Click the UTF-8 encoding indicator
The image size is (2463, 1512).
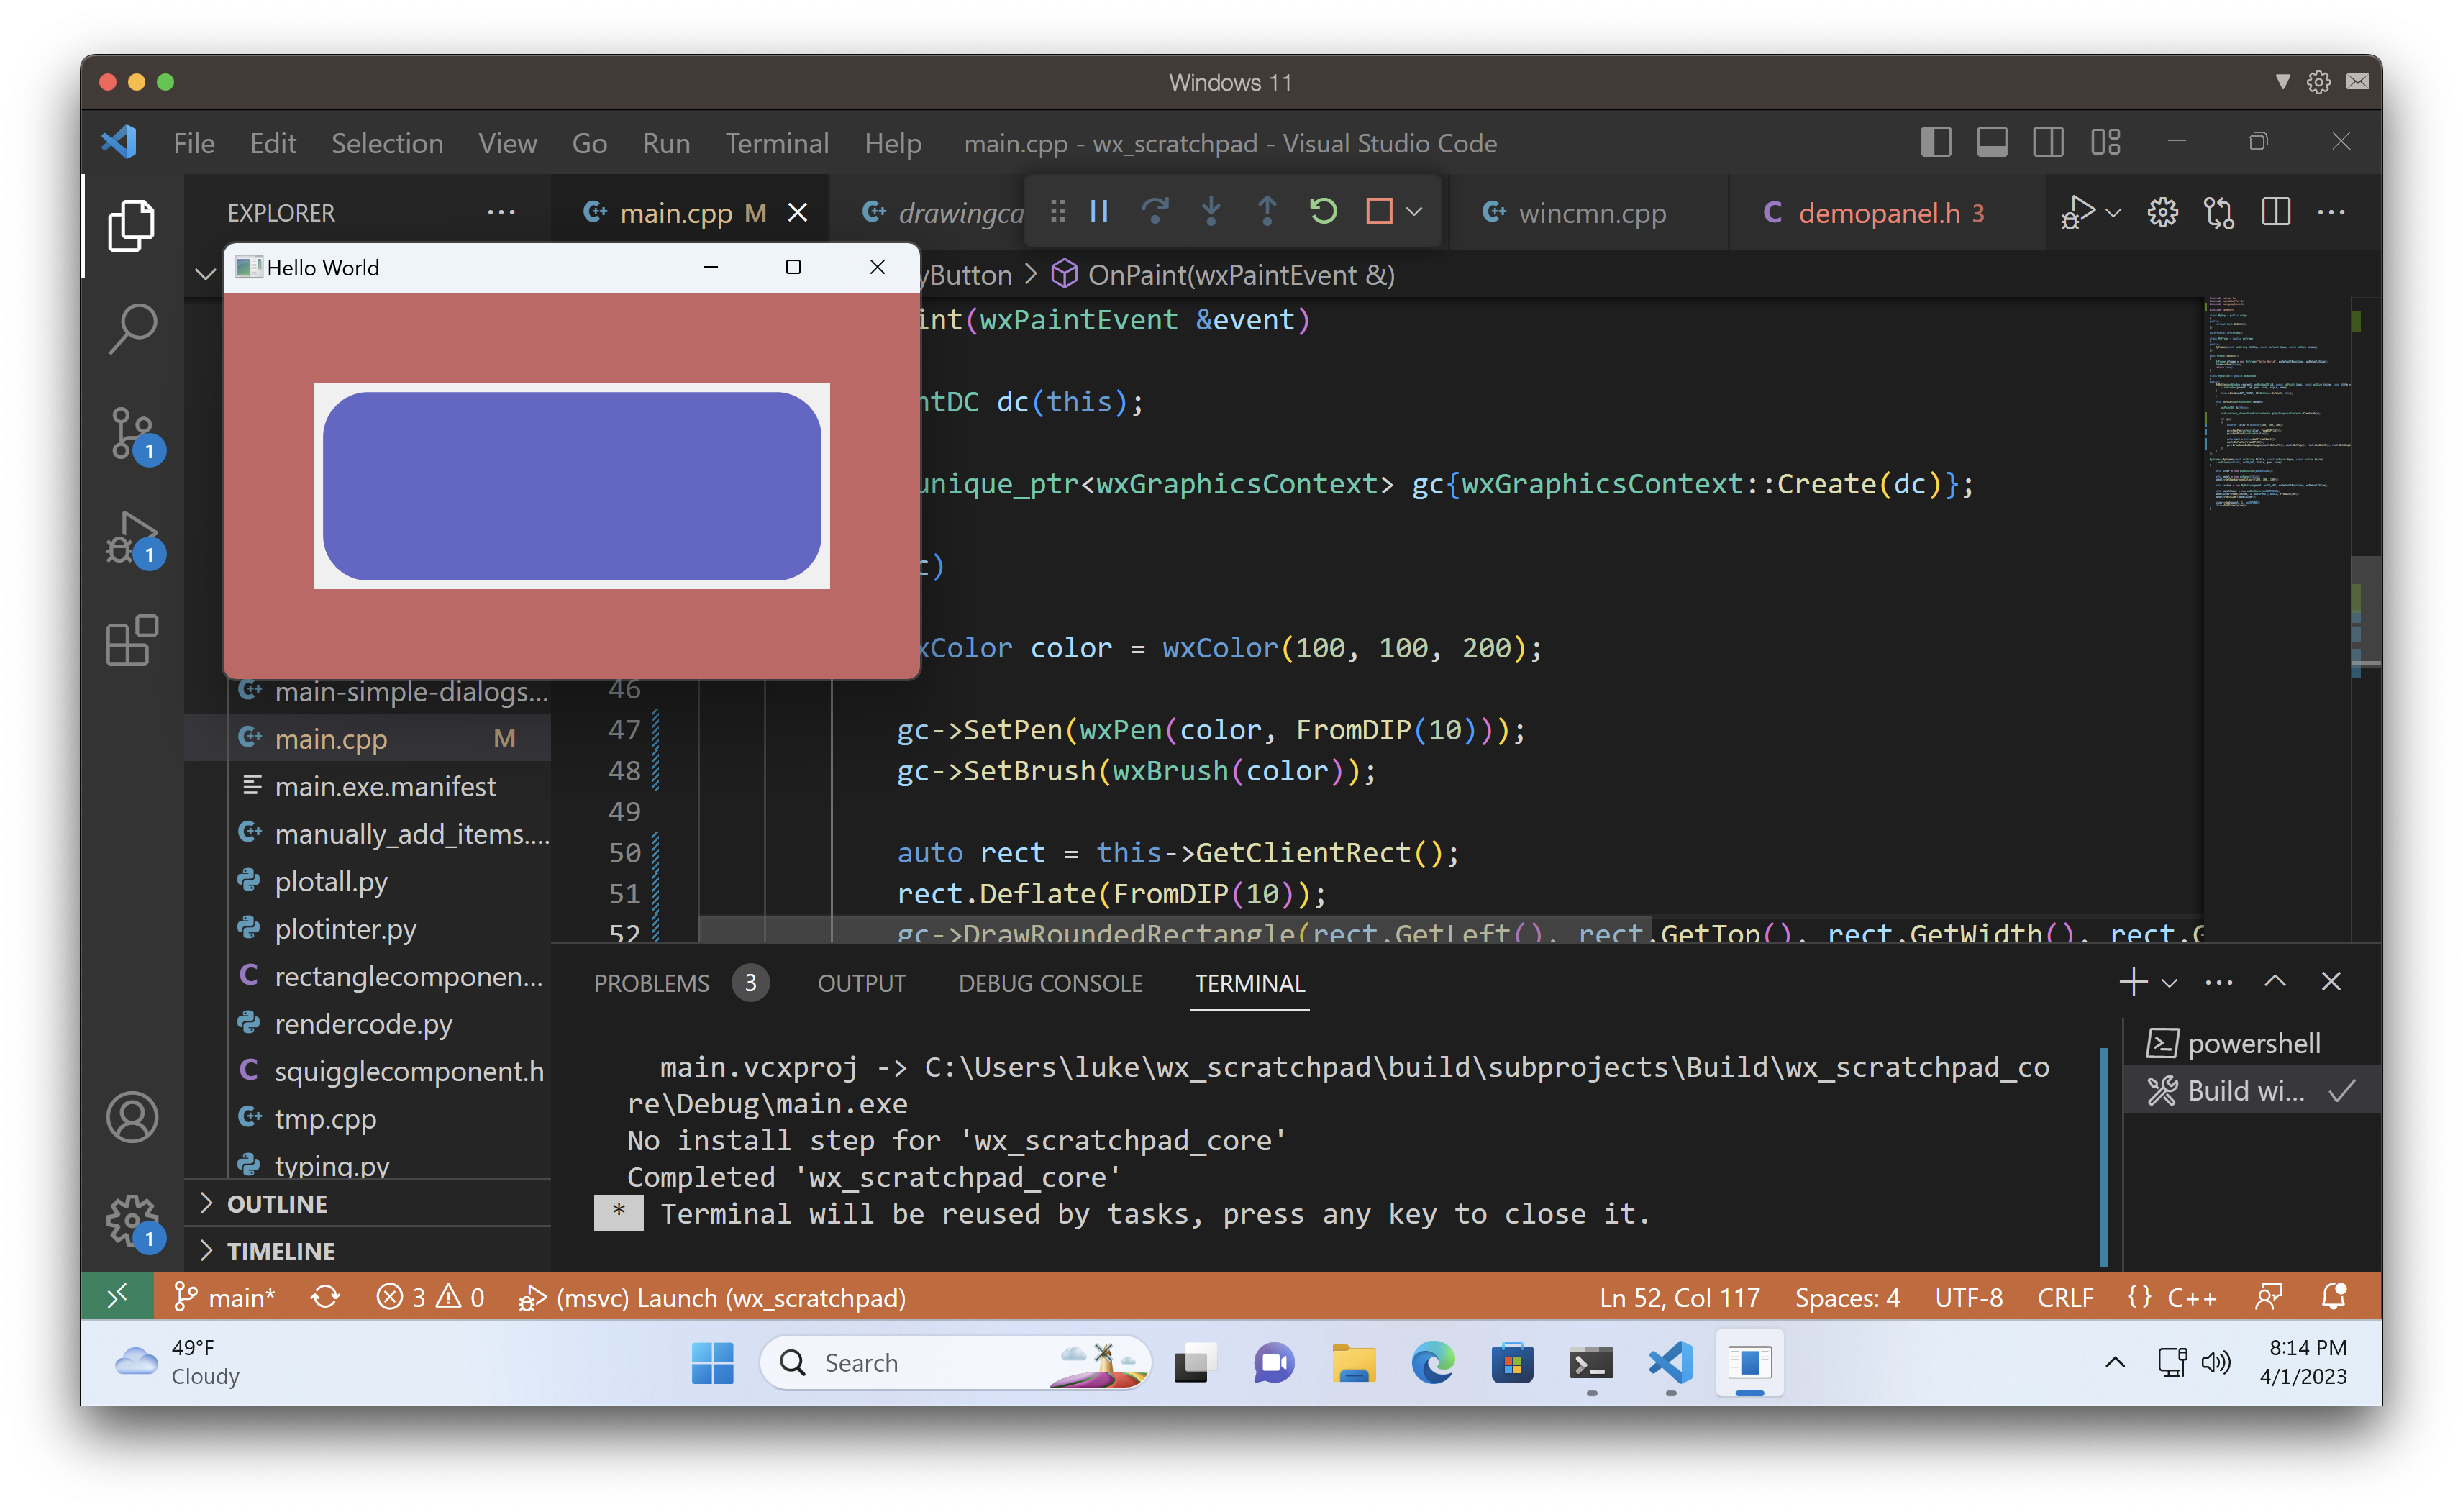pos(1968,1297)
